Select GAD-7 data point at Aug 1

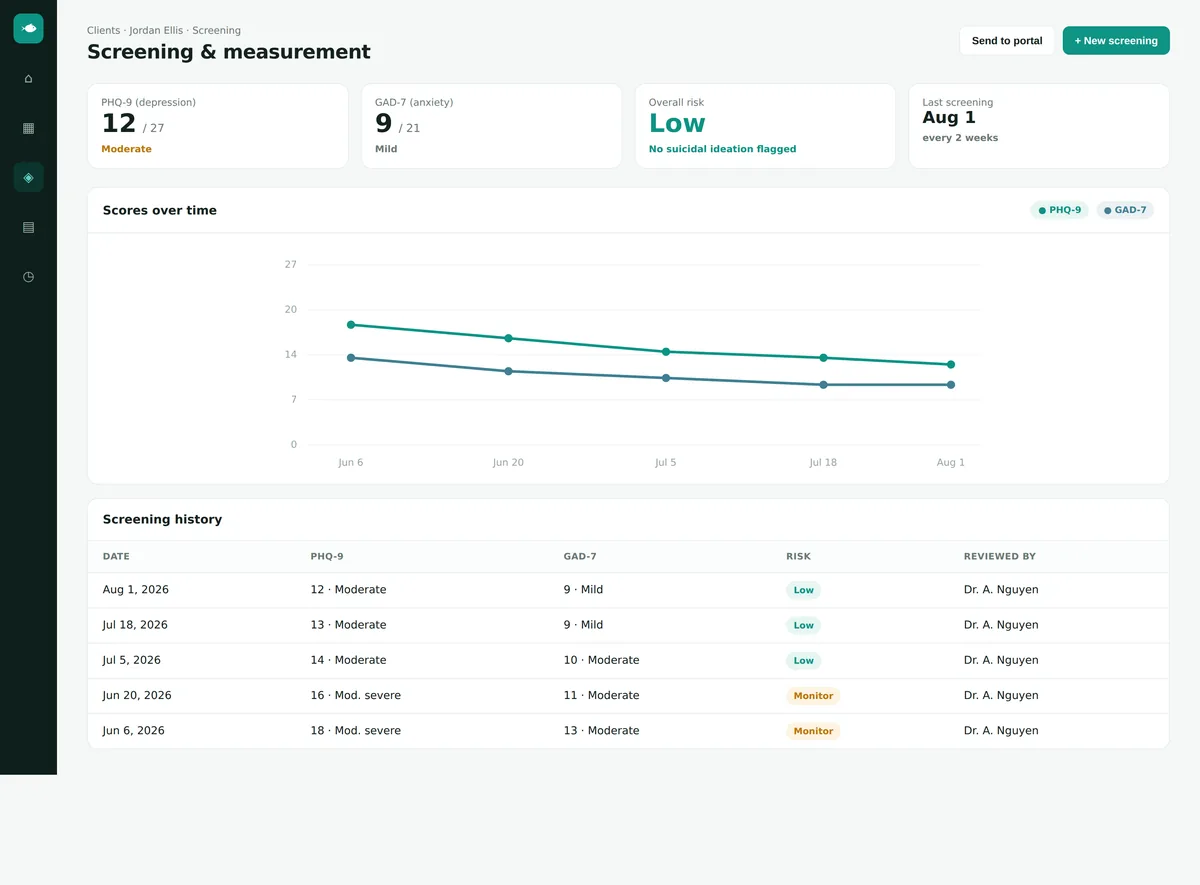click(951, 385)
